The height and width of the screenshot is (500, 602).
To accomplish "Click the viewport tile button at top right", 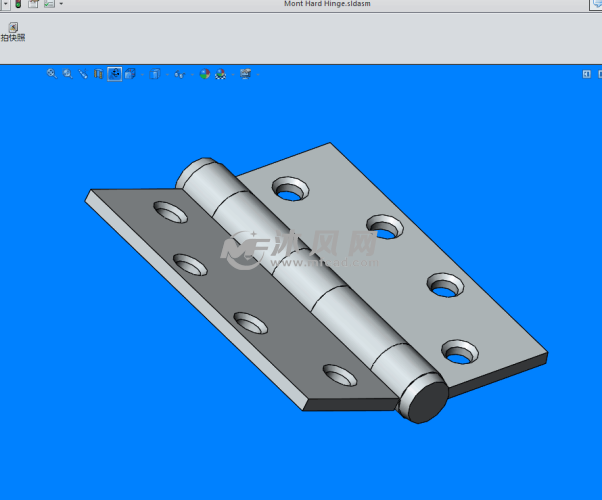I will pos(587,74).
